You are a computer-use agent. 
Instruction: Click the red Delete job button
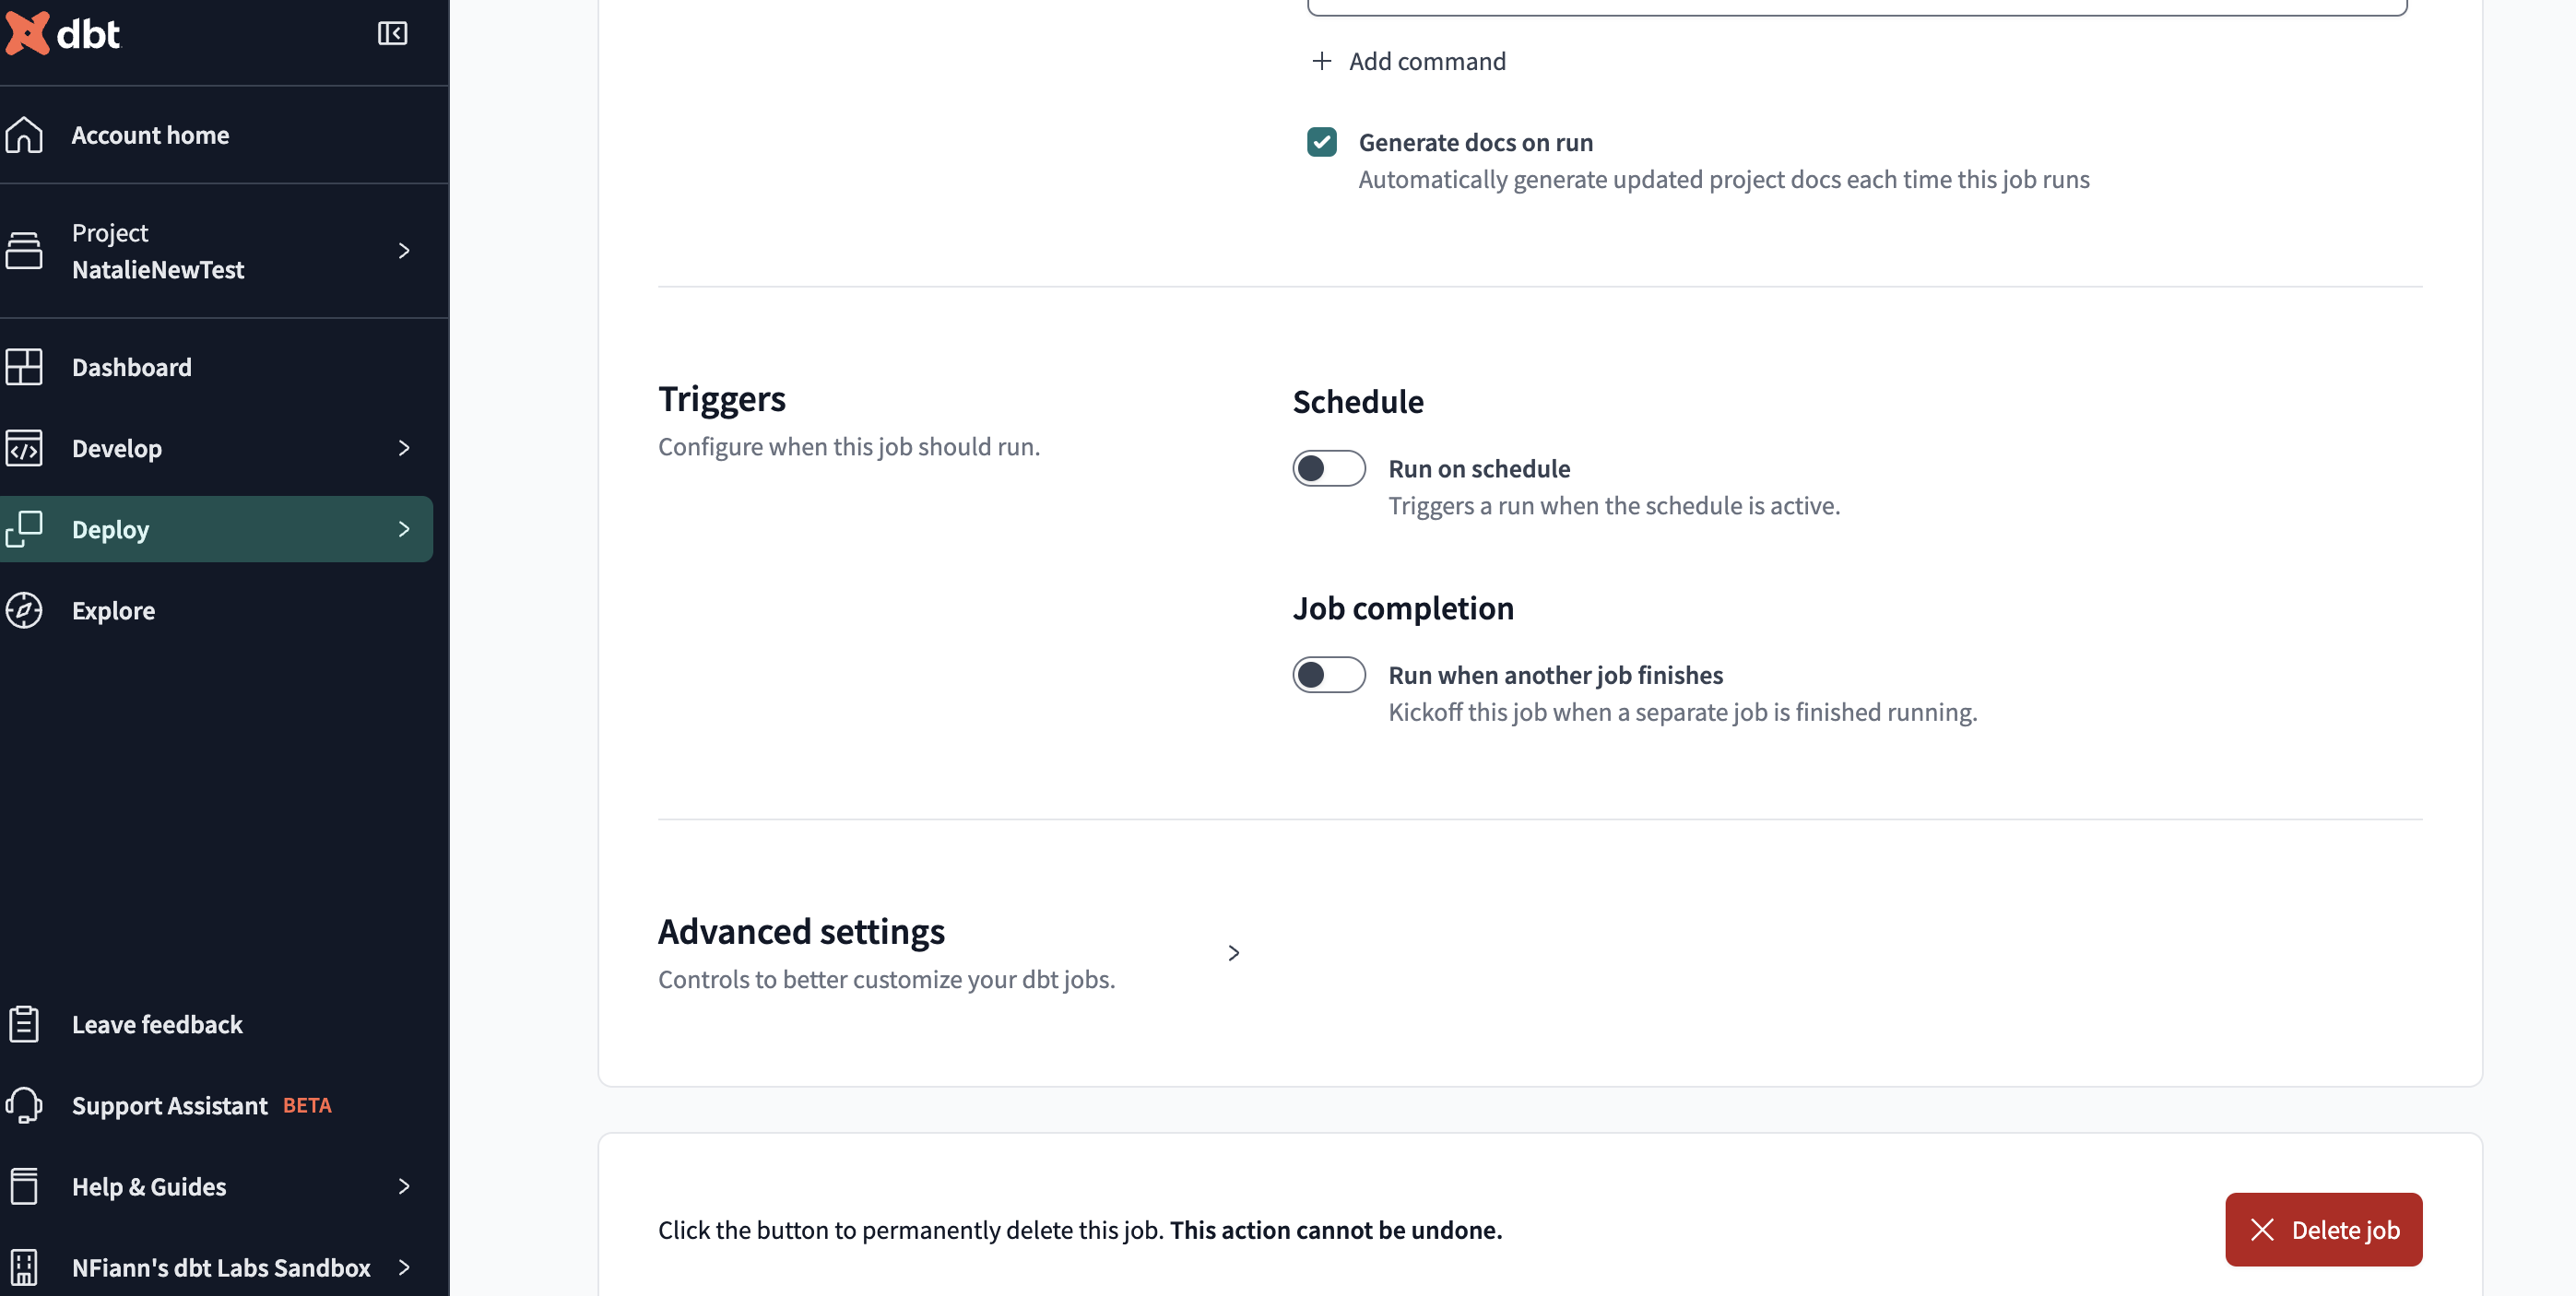[2323, 1230]
